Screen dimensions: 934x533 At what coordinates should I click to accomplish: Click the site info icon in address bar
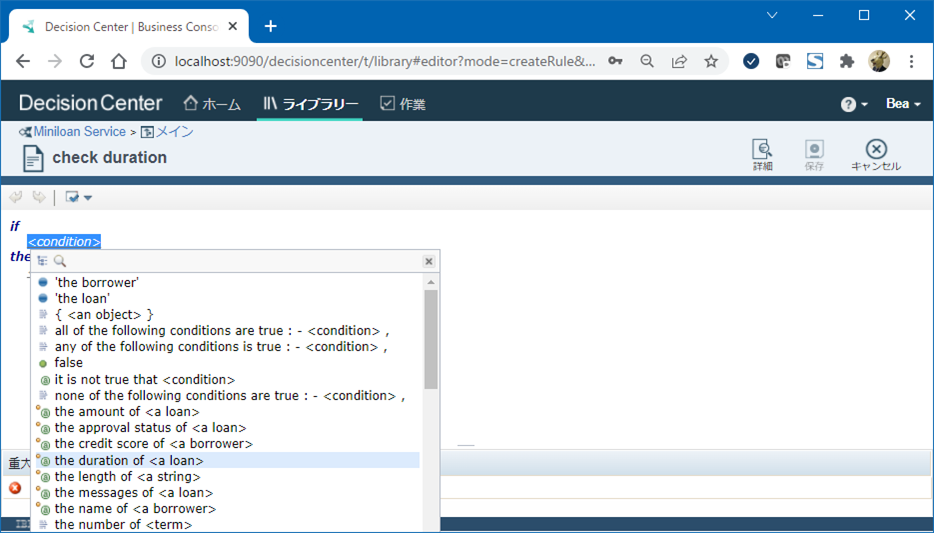click(x=158, y=61)
